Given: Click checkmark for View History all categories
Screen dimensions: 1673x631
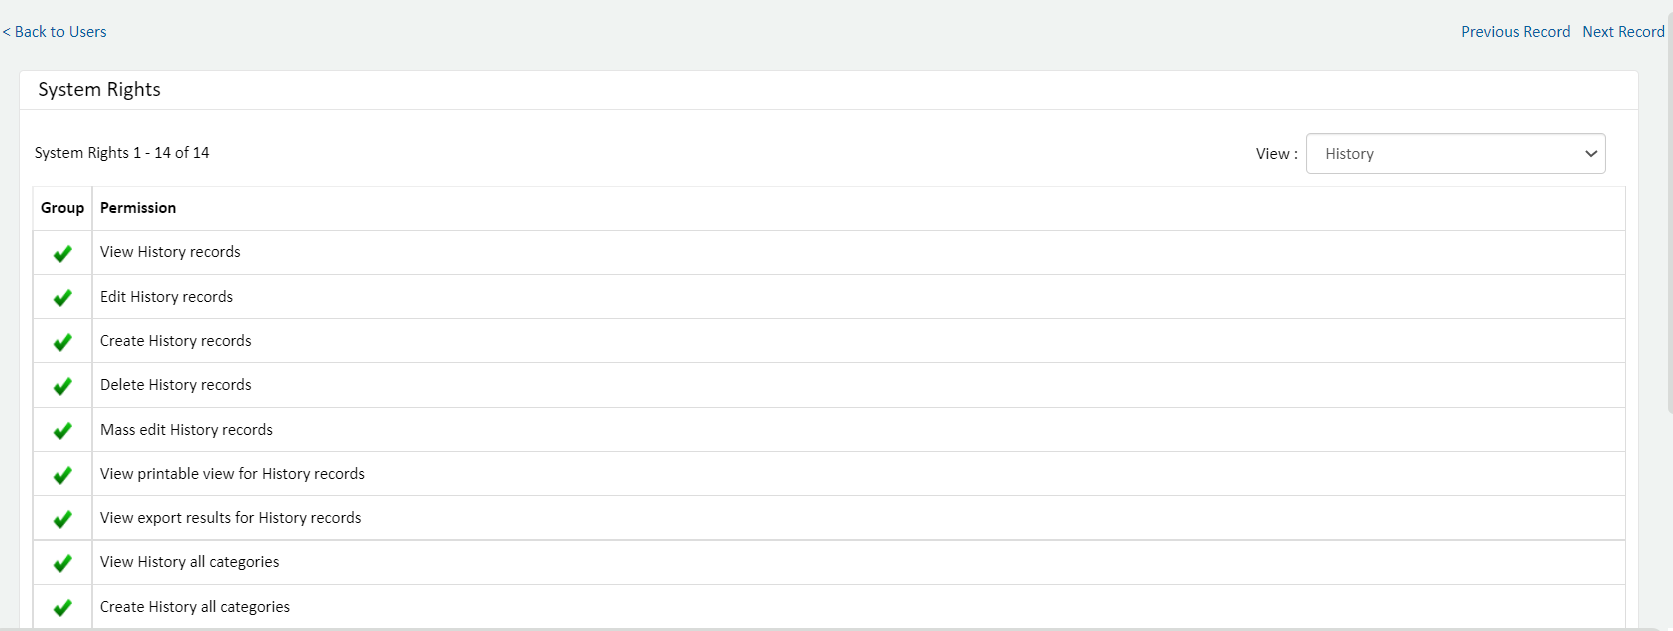Looking at the screenshot, I should click(x=62, y=563).
